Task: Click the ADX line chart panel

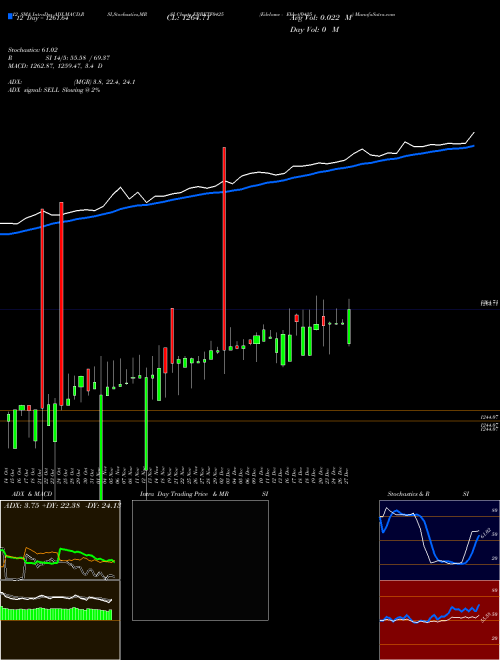Action: point(60,540)
